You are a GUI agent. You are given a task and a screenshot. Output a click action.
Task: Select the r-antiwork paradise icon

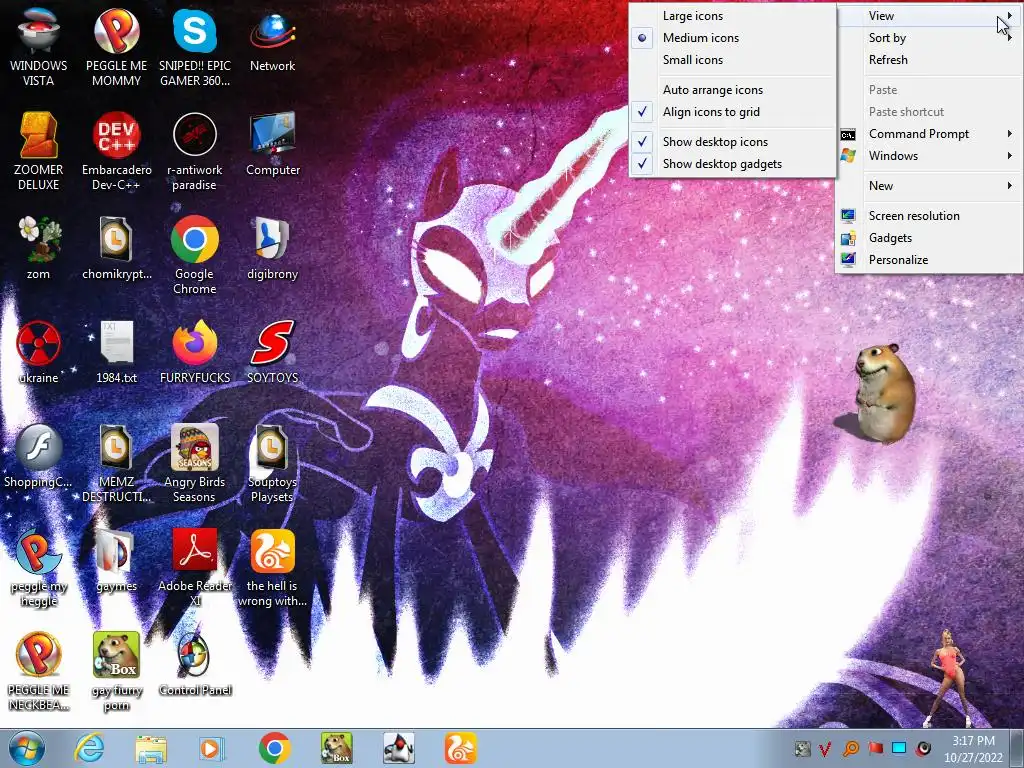click(195, 150)
